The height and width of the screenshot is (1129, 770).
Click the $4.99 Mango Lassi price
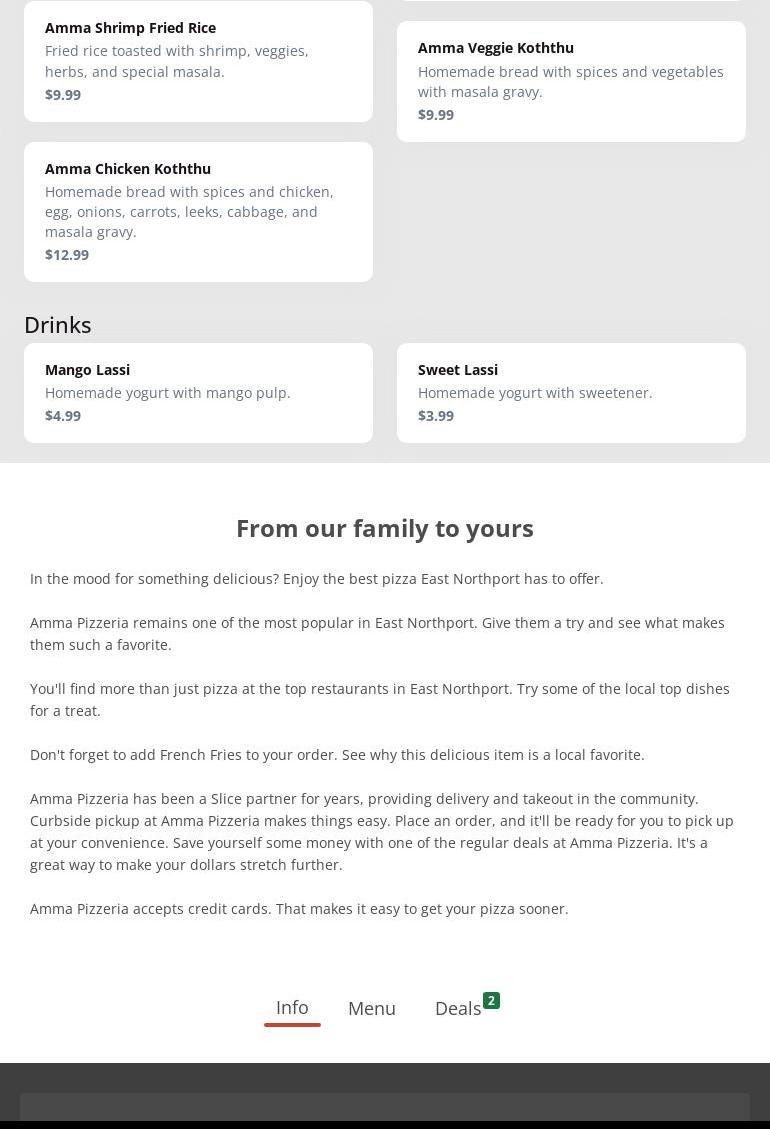[x=63, y=416]
